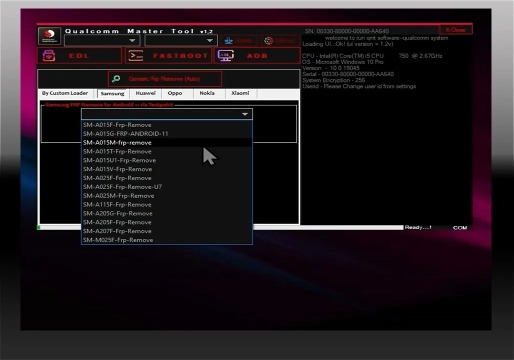Select the Samsung tab
This screenshot has width=514, height=360.
(113, 94)
